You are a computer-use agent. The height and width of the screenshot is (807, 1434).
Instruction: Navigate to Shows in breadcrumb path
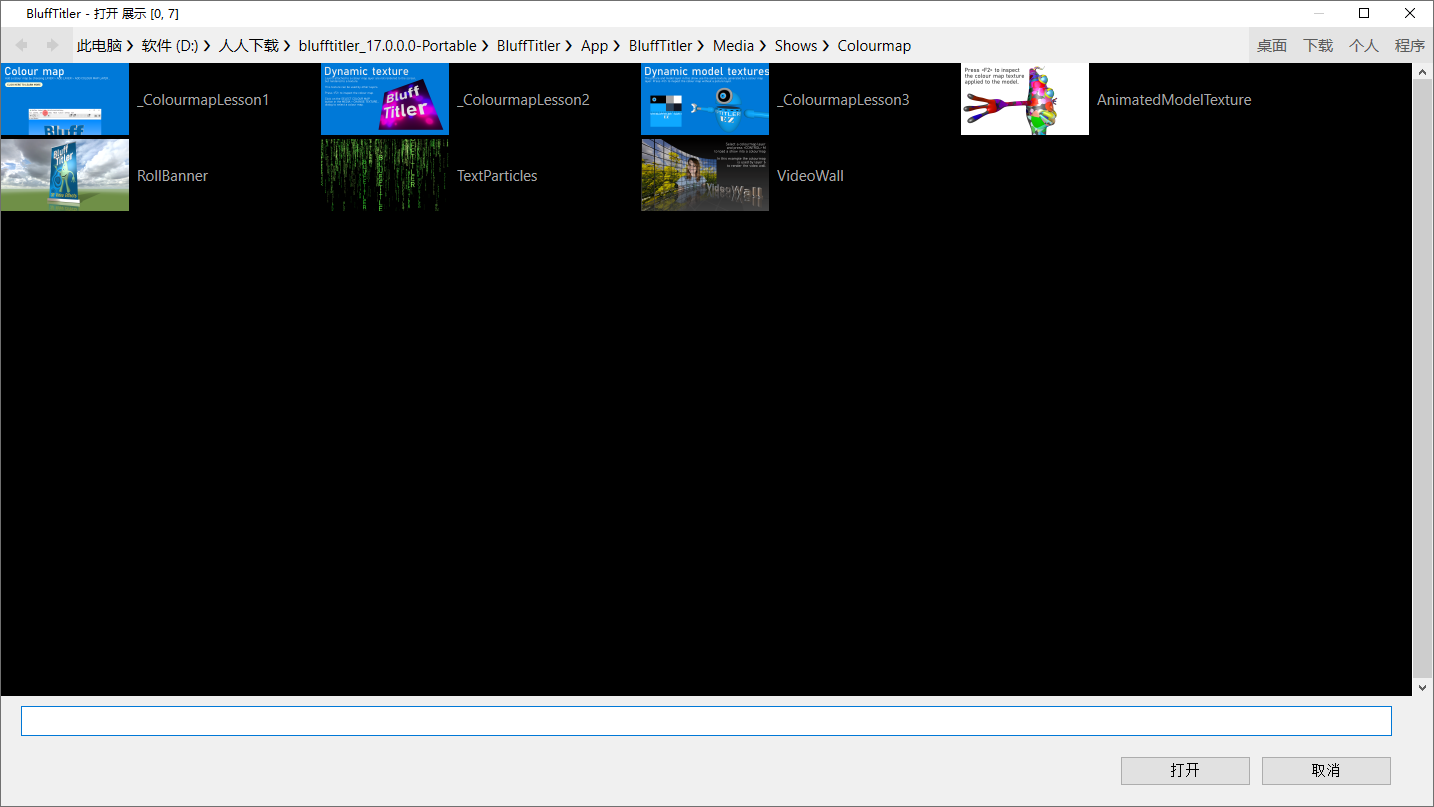click(795, 46)
